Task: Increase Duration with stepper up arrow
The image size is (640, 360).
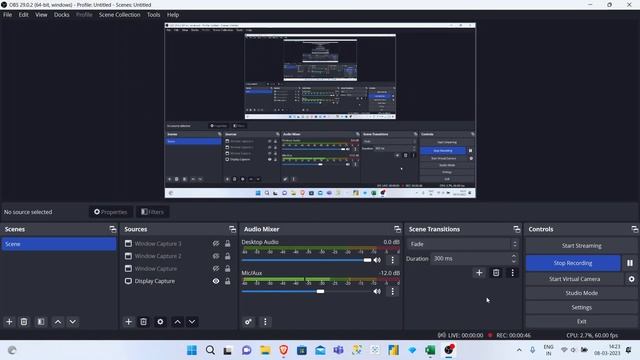Action: click(514, 256)
